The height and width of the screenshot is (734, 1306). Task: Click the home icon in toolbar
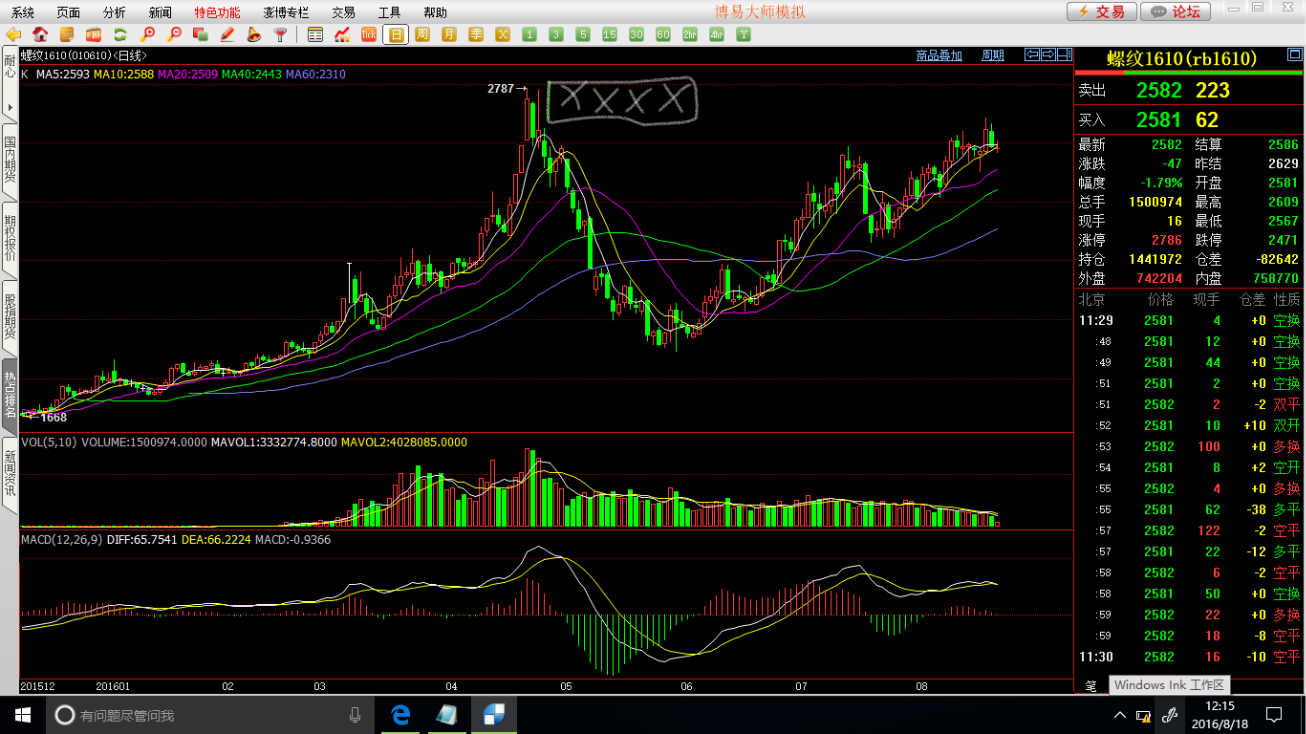pyautogui.click(x=40, y=35)
